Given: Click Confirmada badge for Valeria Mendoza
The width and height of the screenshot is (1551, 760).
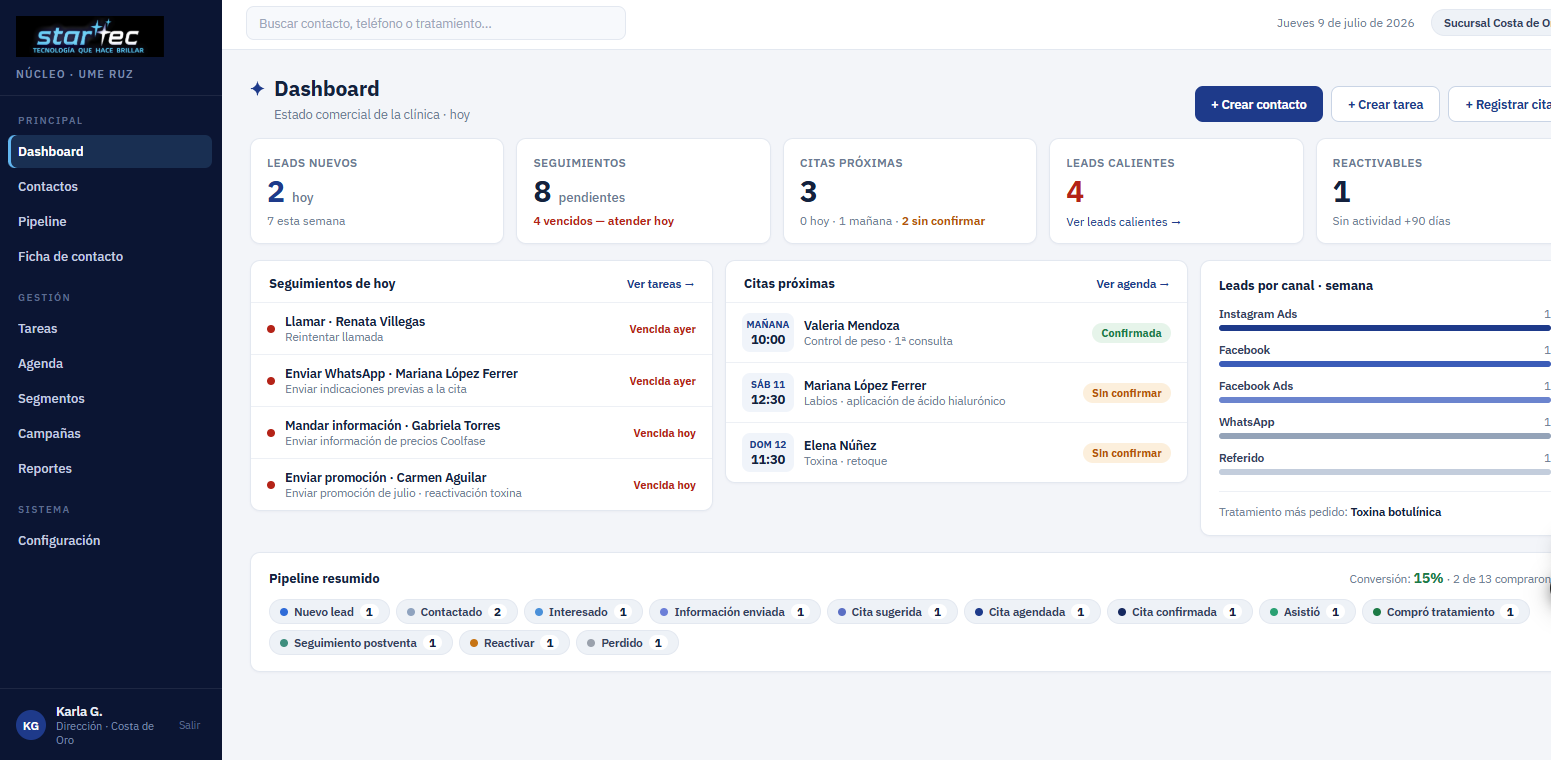Looking at the screenshot, I should 1131,333.
